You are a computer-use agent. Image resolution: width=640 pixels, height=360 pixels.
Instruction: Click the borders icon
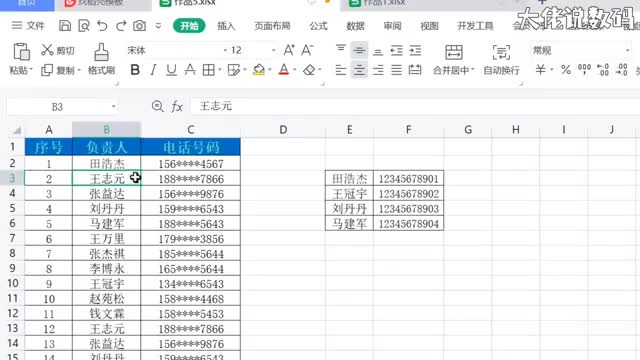click(209, 70)
